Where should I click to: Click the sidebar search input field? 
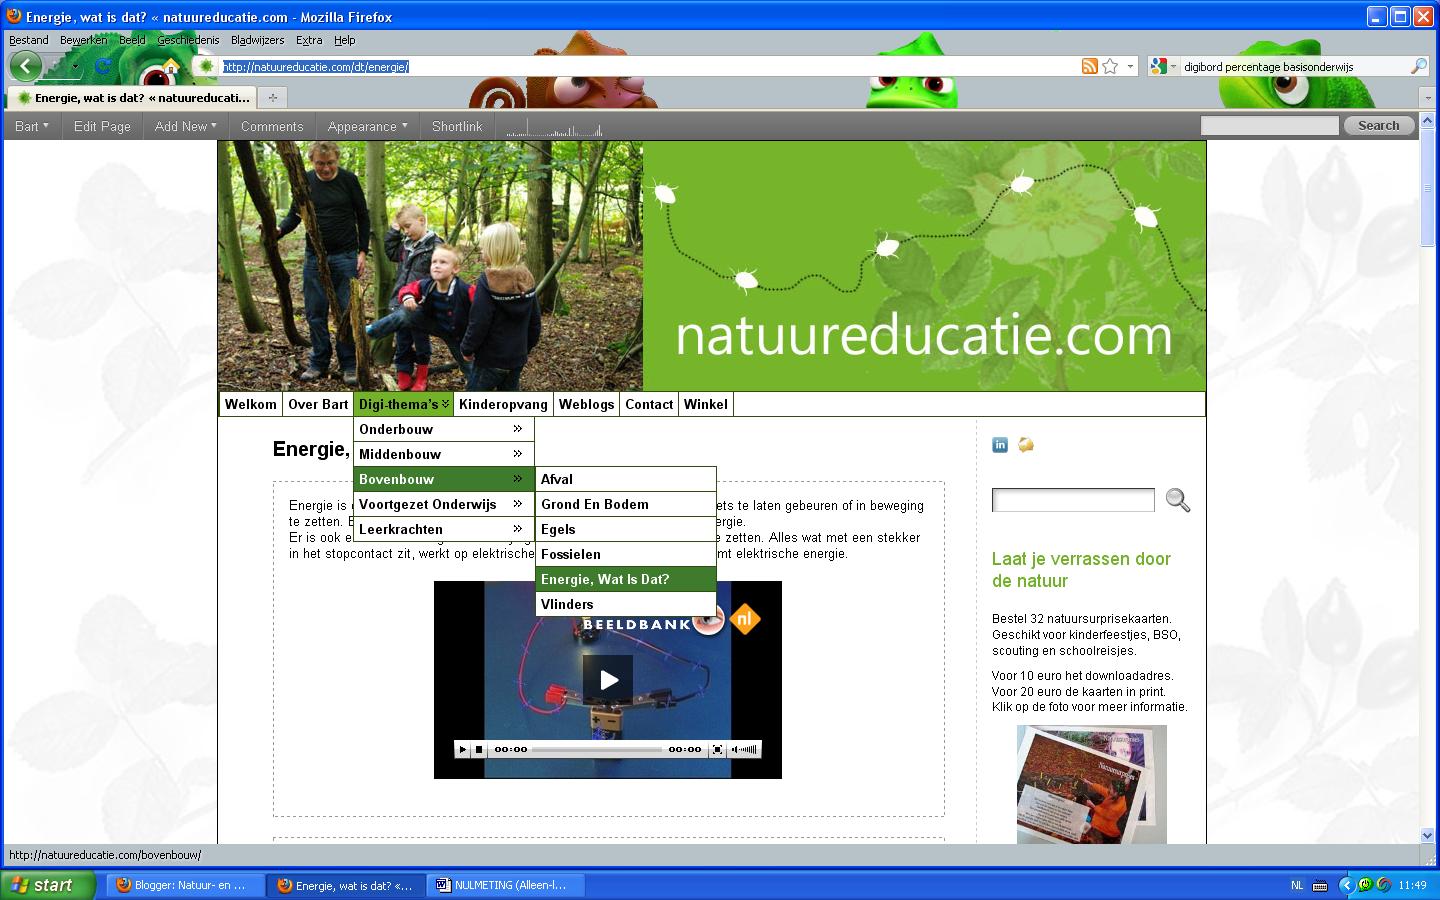1073,500
